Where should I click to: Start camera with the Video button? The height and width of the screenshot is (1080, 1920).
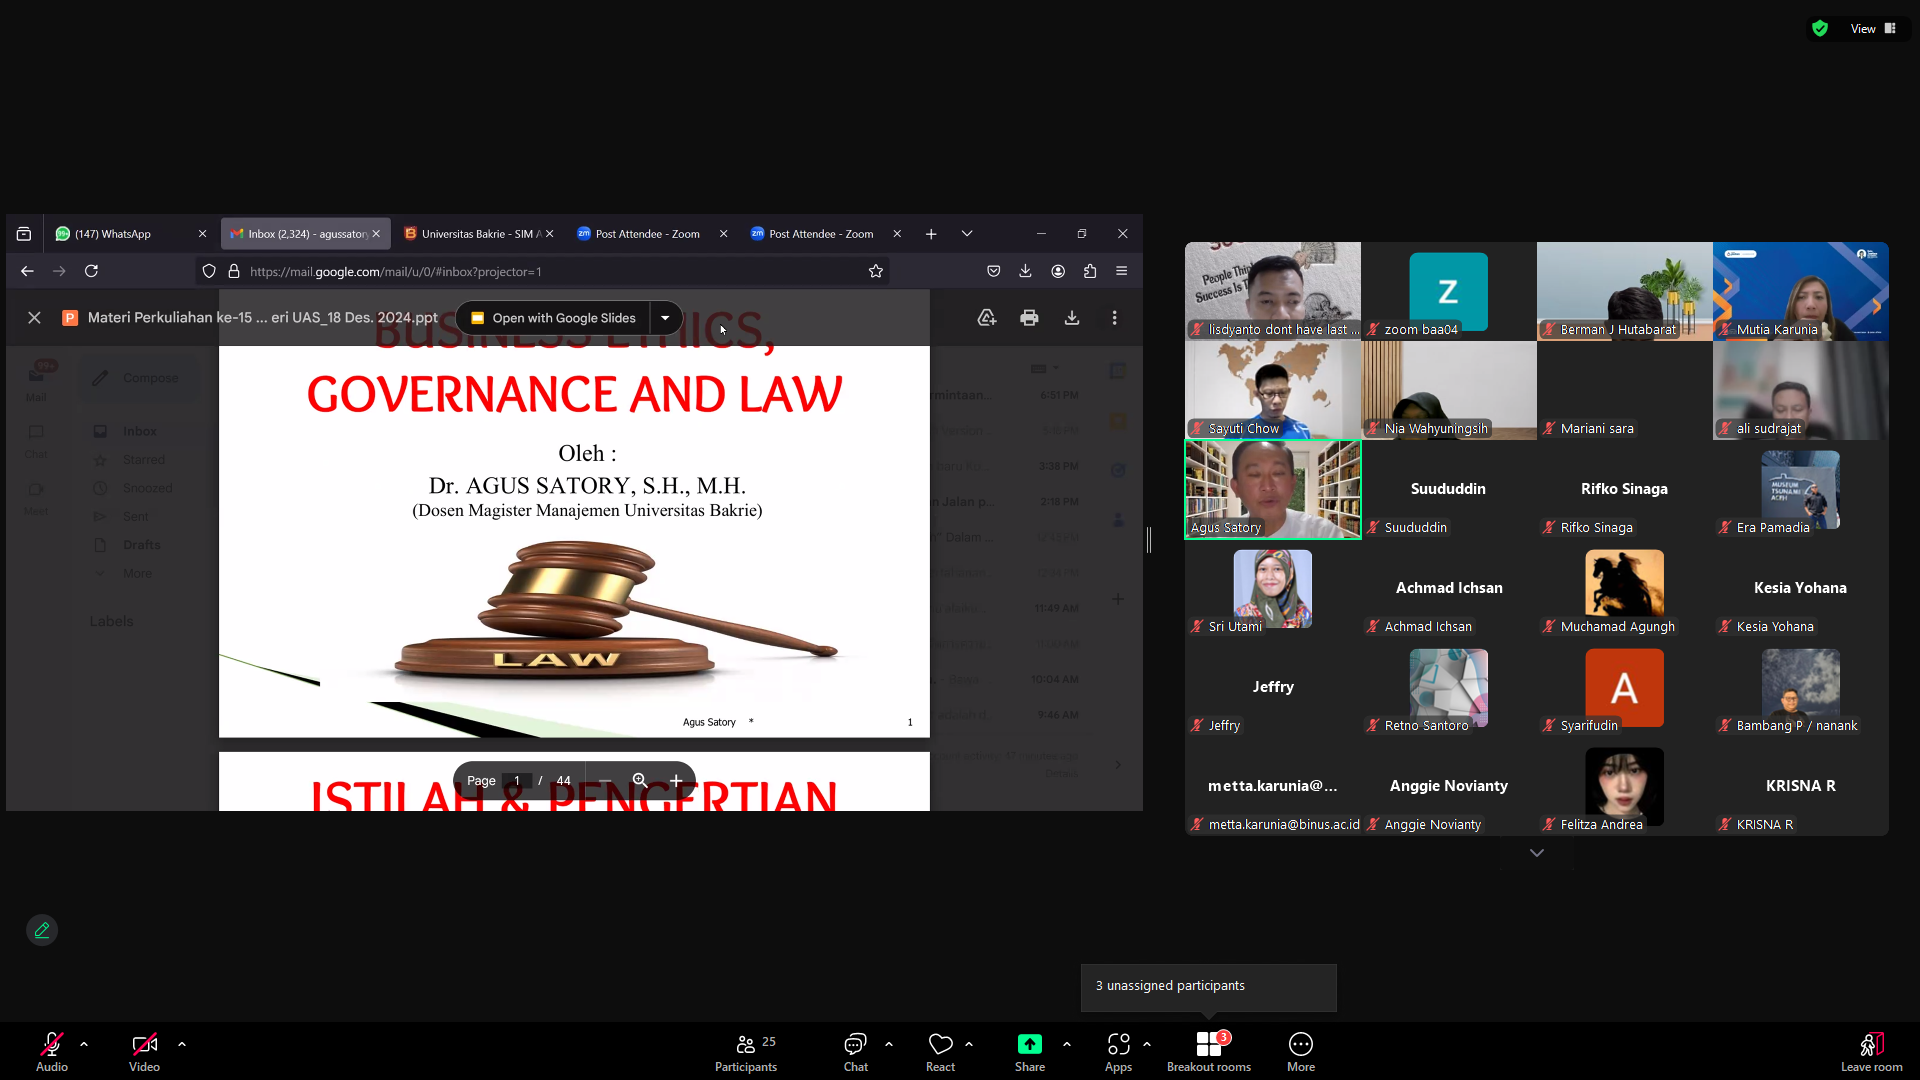coord(144,1051)
